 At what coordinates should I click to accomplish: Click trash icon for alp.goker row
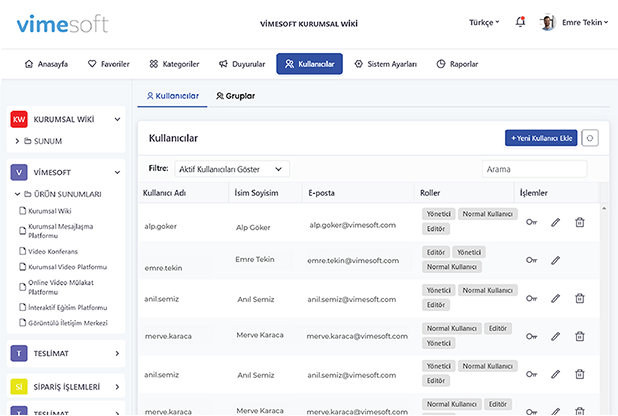(x=579, y=222)
